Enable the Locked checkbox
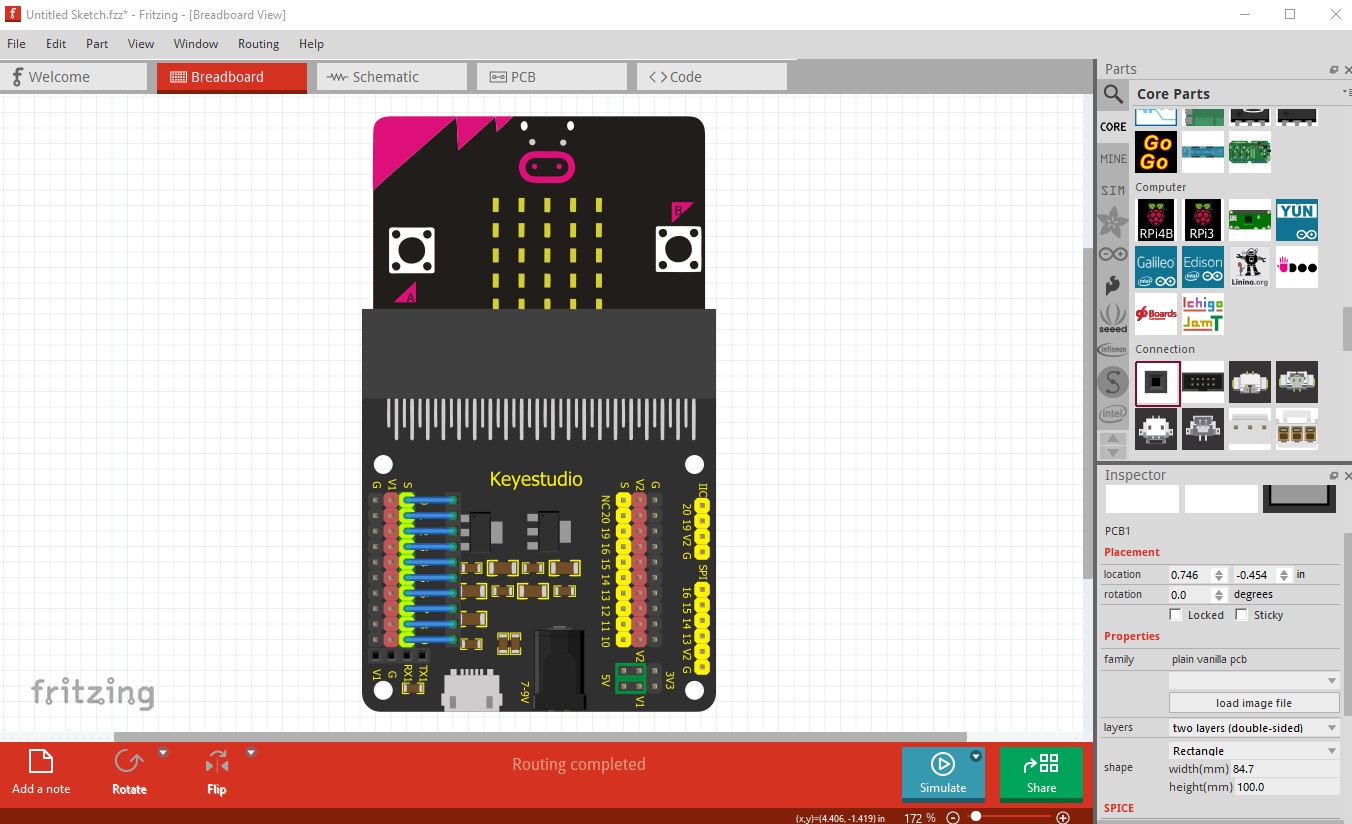The height and width of the screenshot is (824, 1352). [1176, 615]
